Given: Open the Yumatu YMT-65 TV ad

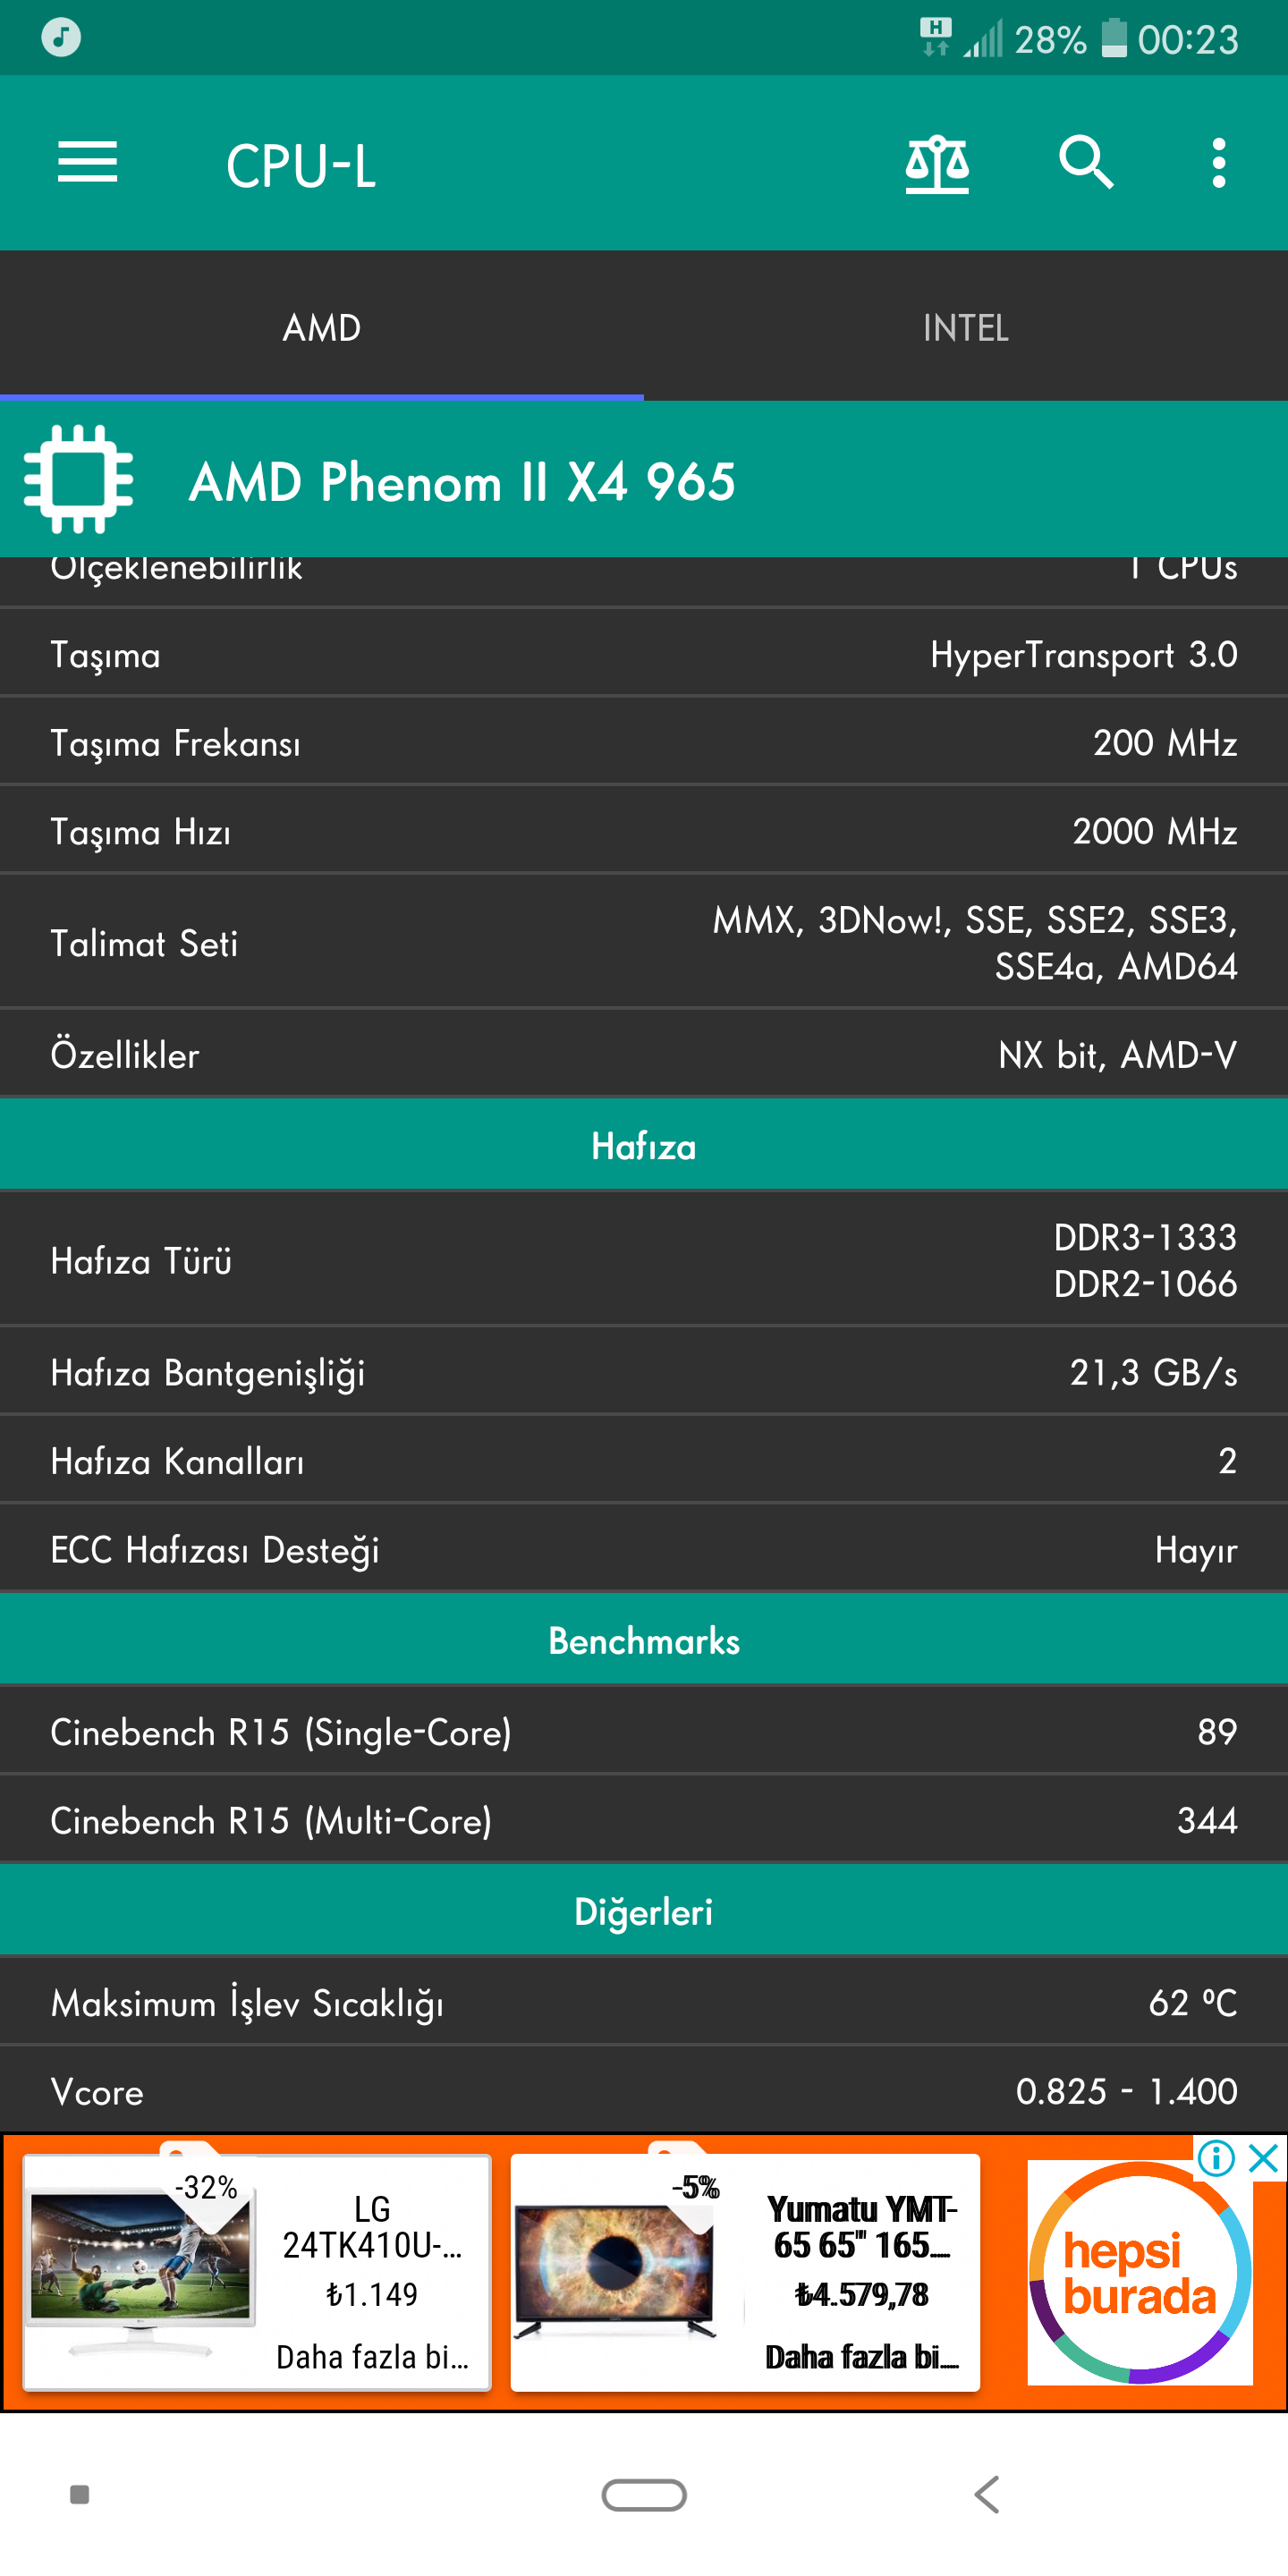Looking at the screenshot, I should click(745, 2272).
